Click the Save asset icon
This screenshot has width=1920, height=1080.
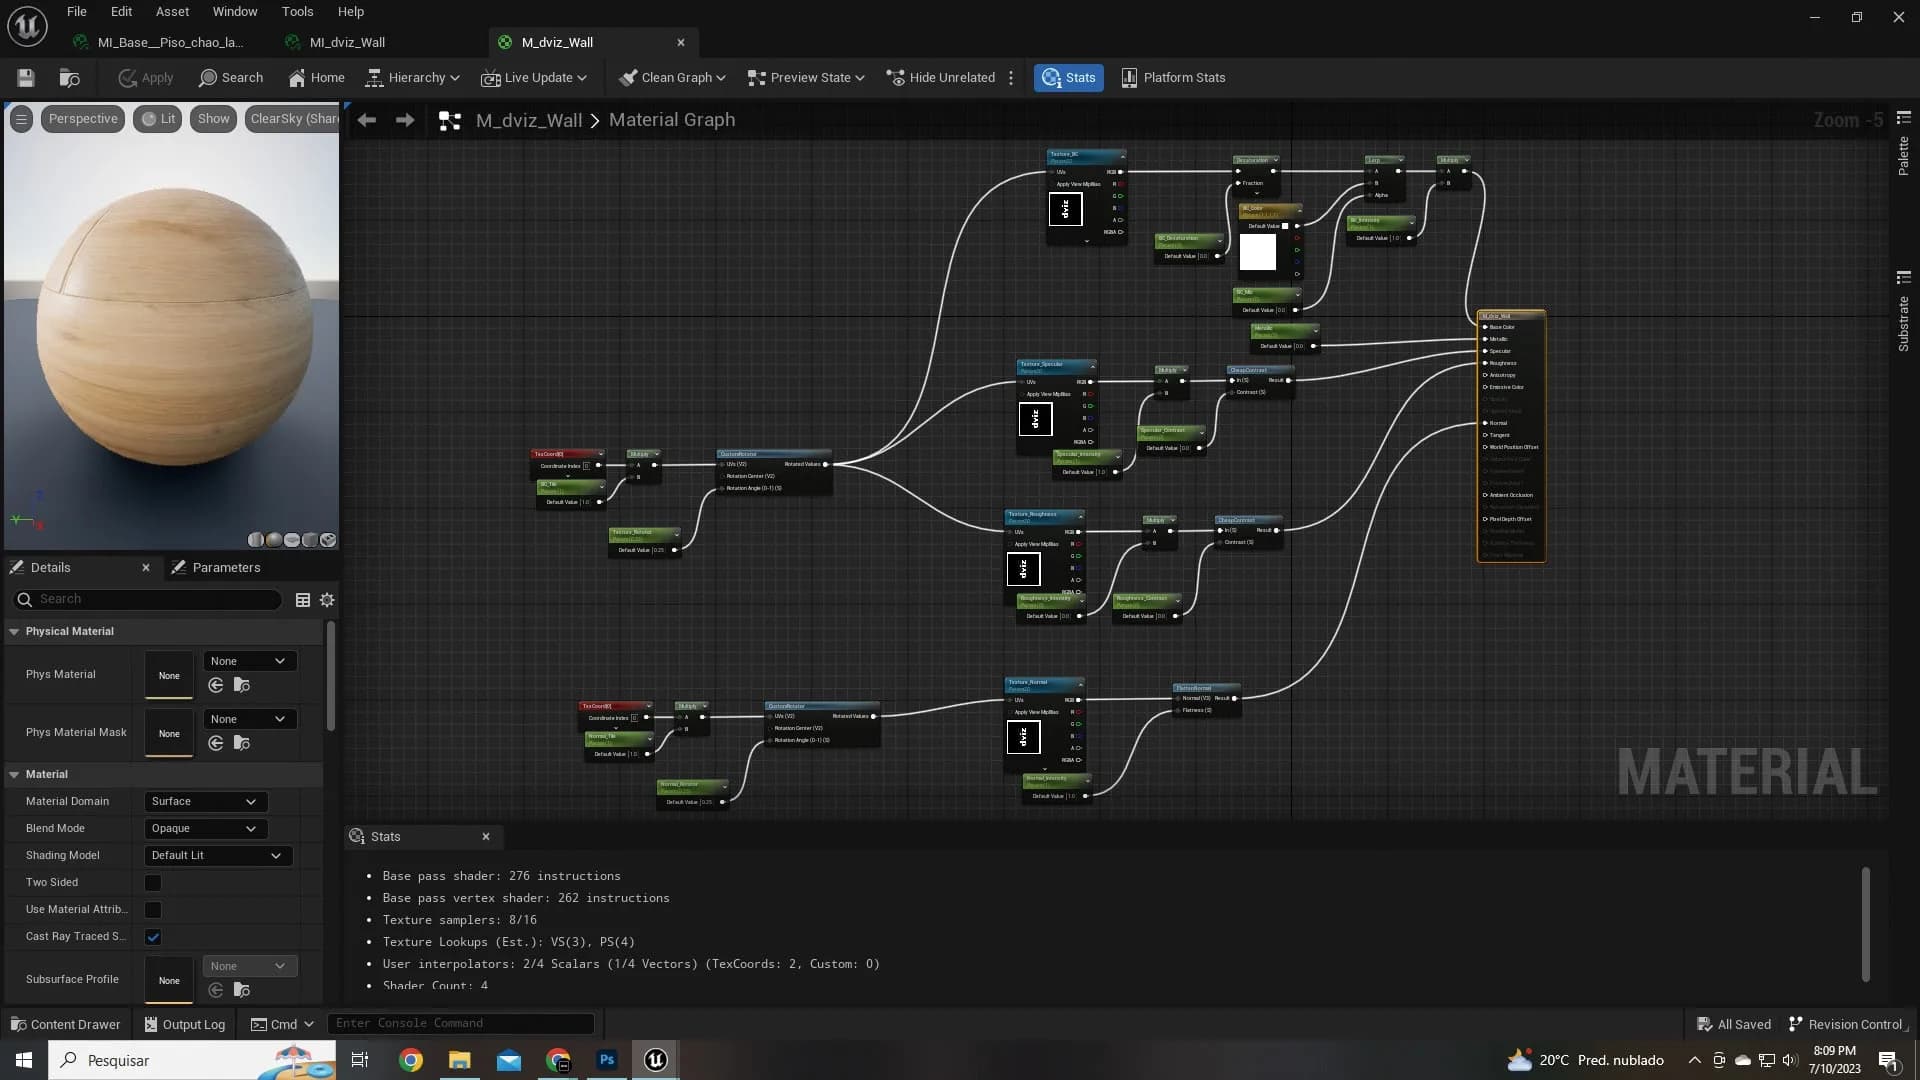pos(26,78)
